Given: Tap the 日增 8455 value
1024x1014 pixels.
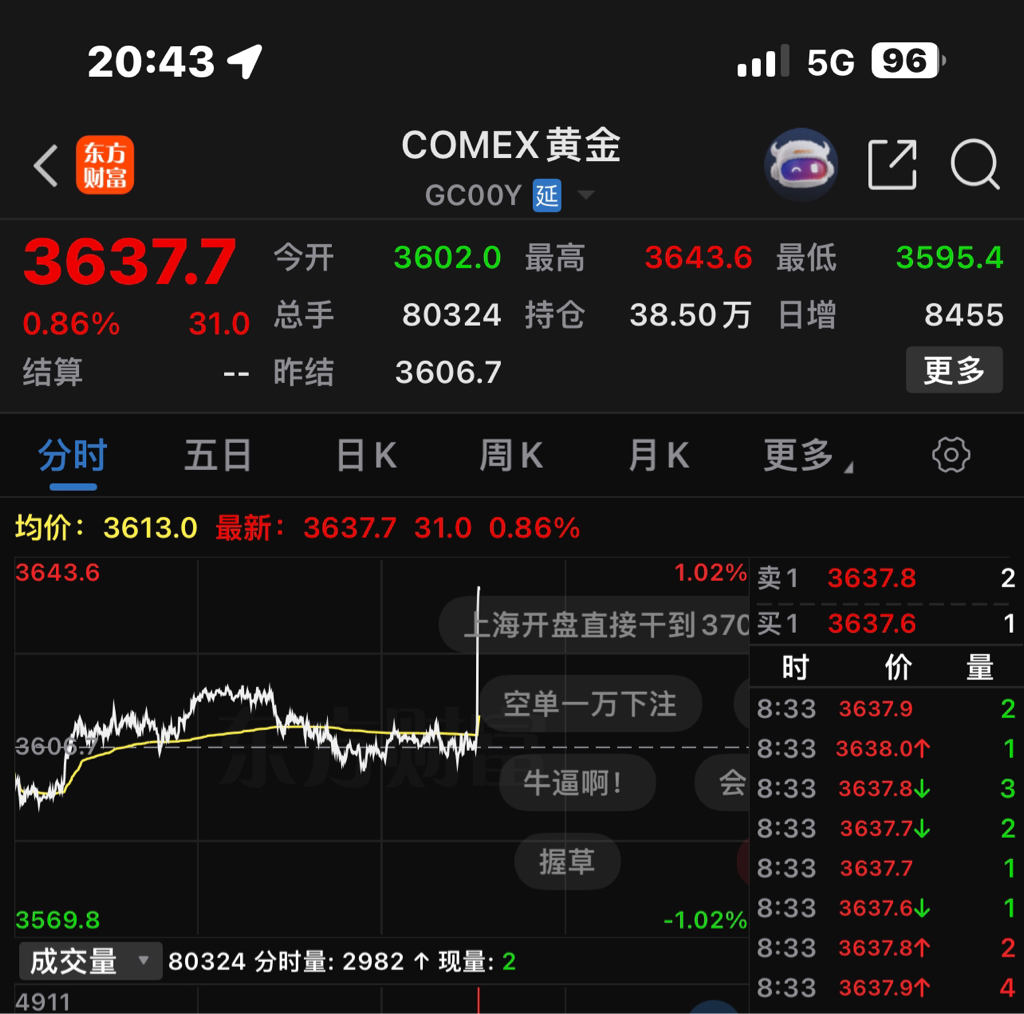Looking at the screenshot, I should tap(963, 315).
